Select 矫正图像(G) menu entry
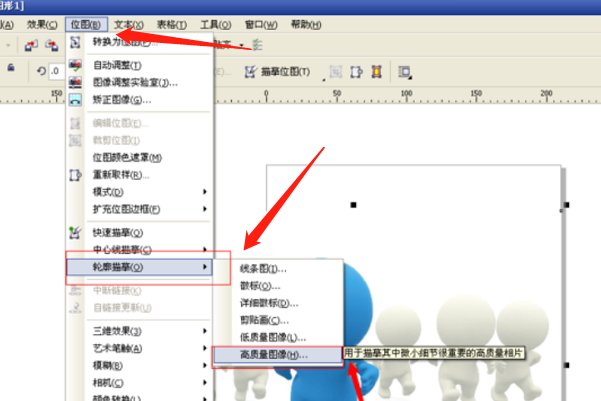Image resolution: width=601 pixels, height=401 pixels. (140, 100)
